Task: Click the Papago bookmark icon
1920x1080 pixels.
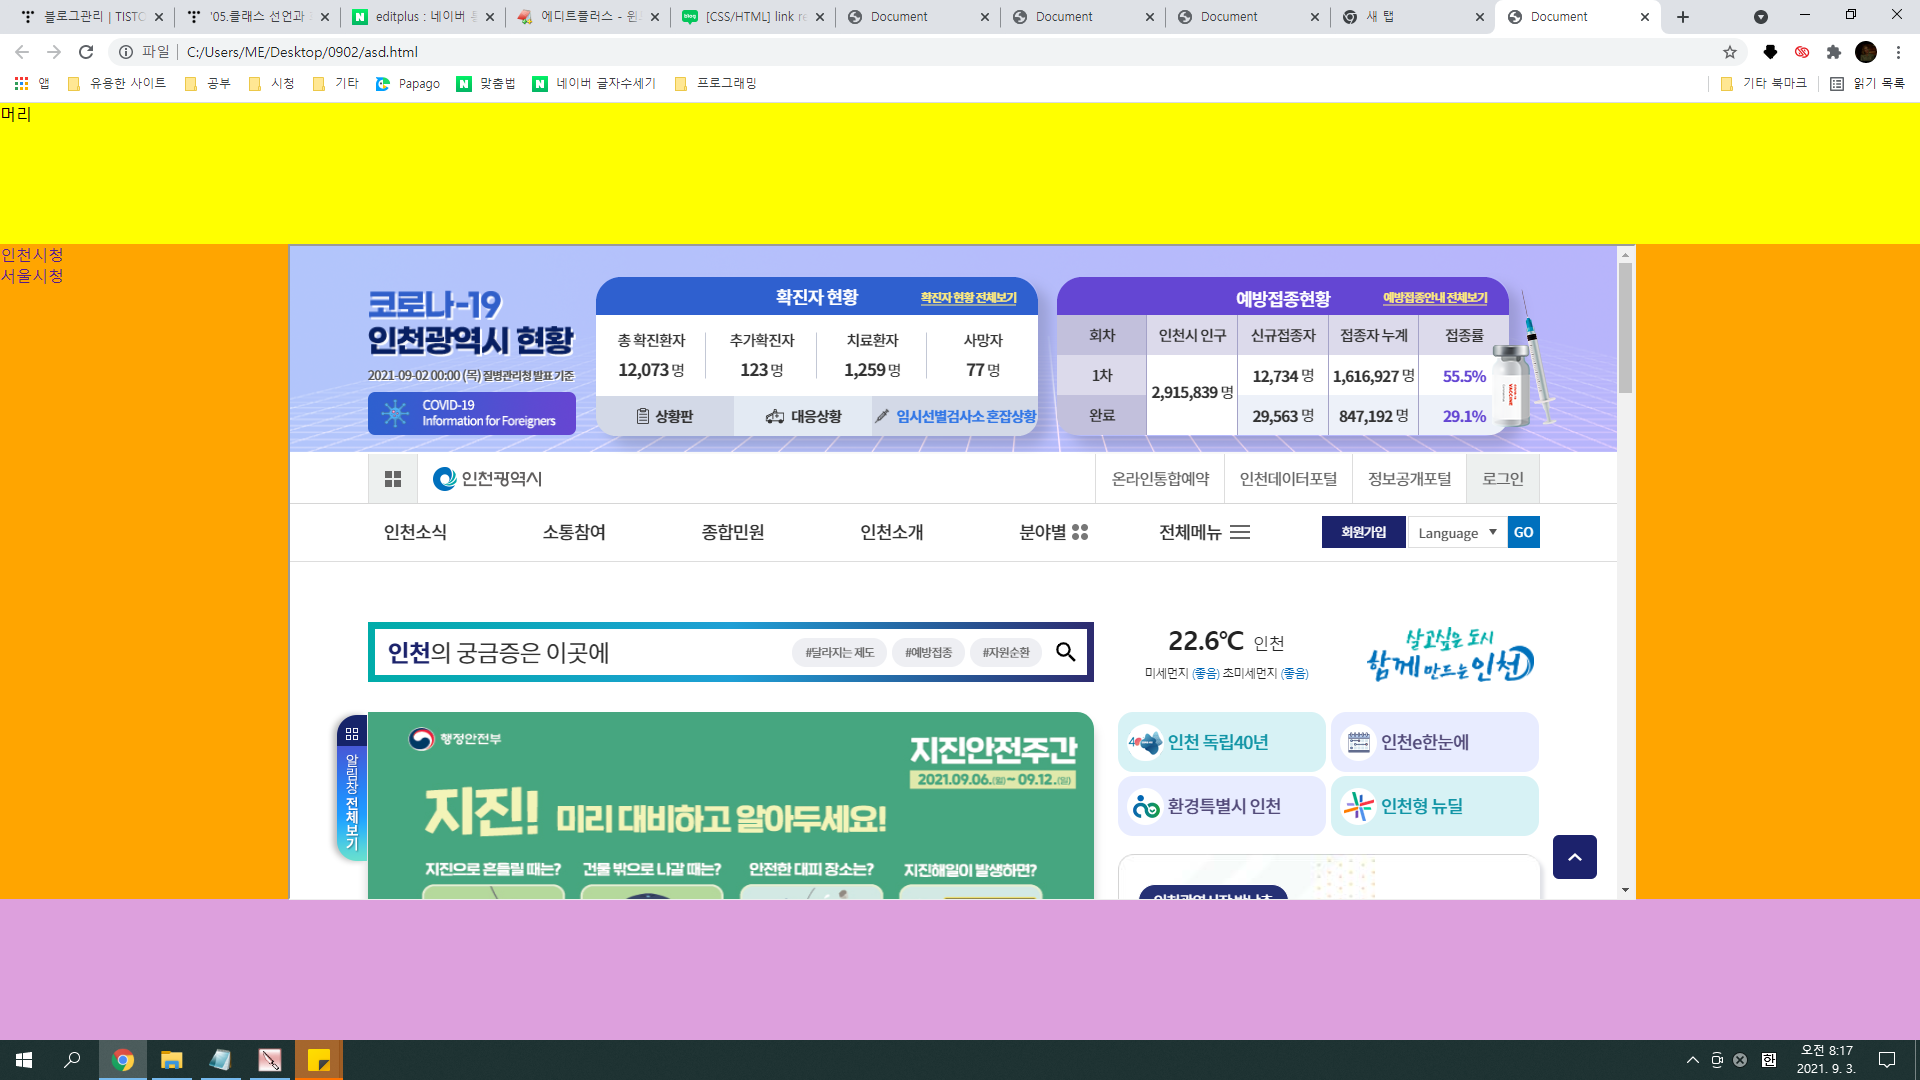Action: tap(383, 84)
